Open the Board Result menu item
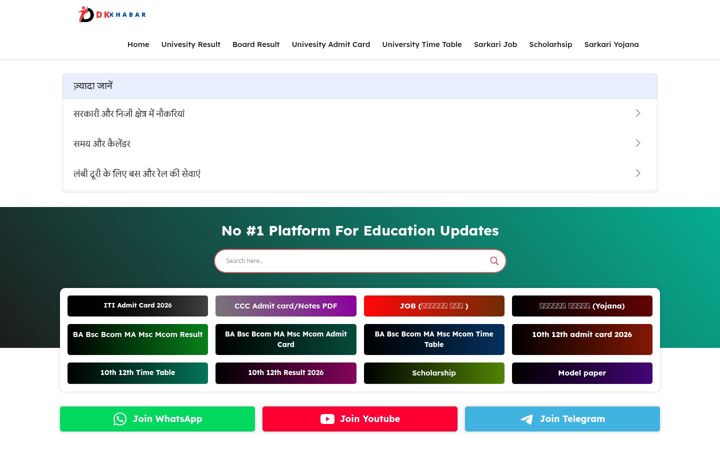The width and height of the screenshot is (720, 450). pyautogui.click(x=256, y=45)
